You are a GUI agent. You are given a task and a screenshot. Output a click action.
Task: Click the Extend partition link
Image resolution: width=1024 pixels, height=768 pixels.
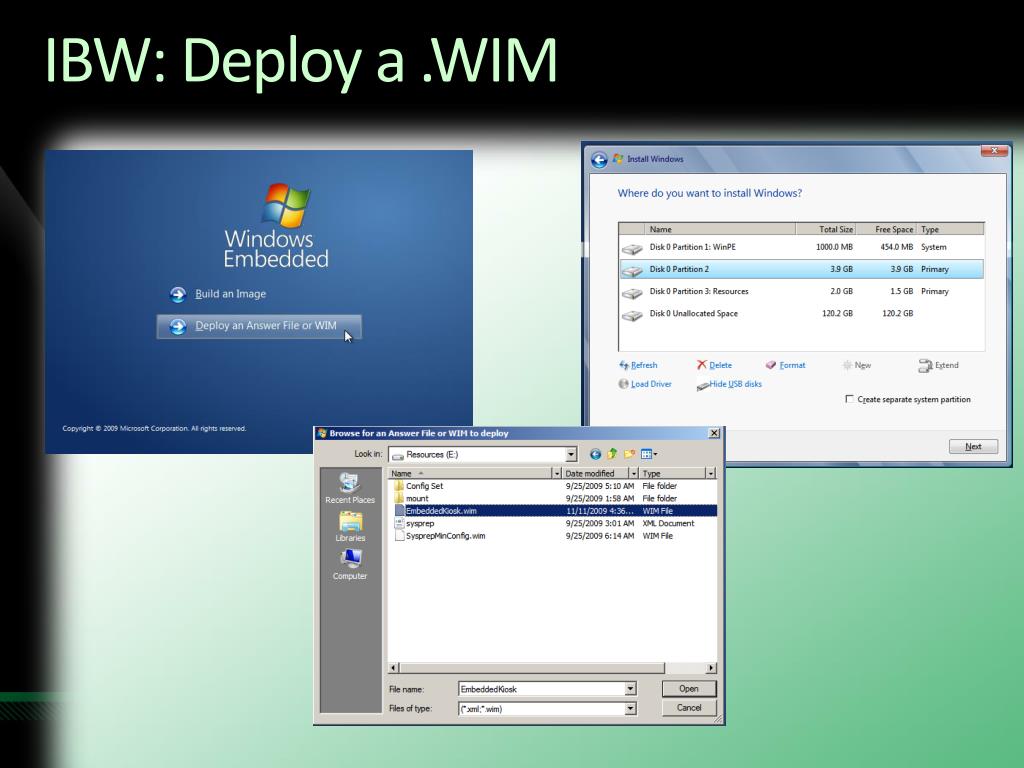[938, 365]
